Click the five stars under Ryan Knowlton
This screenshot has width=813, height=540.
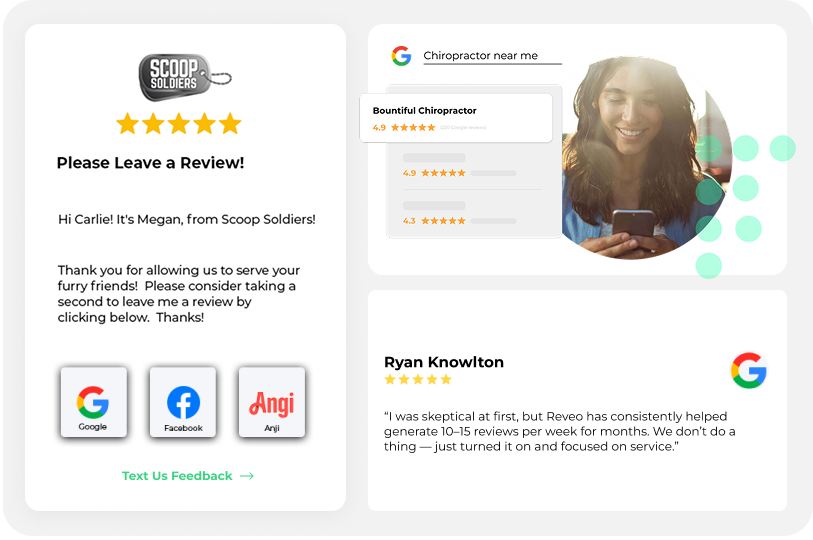click(418, 380)
